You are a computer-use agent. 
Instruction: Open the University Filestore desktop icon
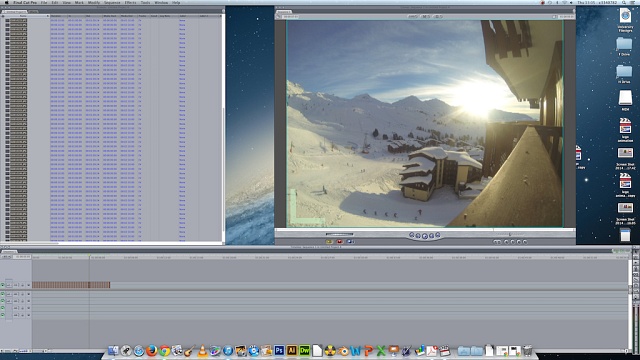point(625,20)
